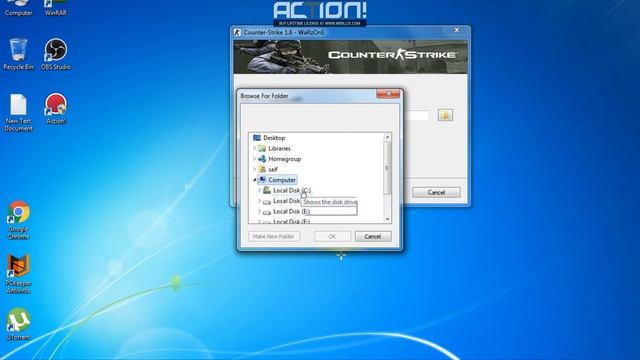Click Cancel in Browse For Folder dialog

click(x=373, y=236)
